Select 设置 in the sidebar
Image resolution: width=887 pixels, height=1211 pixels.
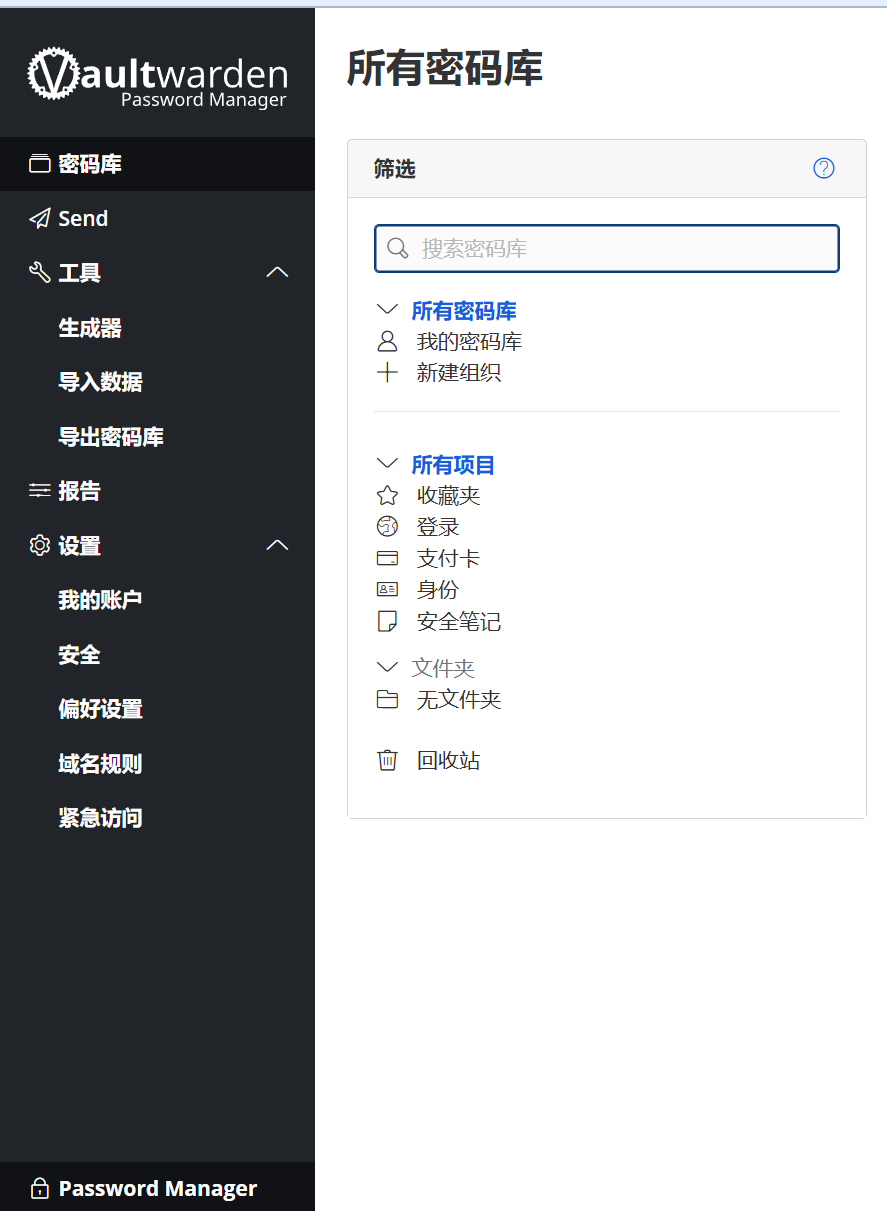pos(80,546)
